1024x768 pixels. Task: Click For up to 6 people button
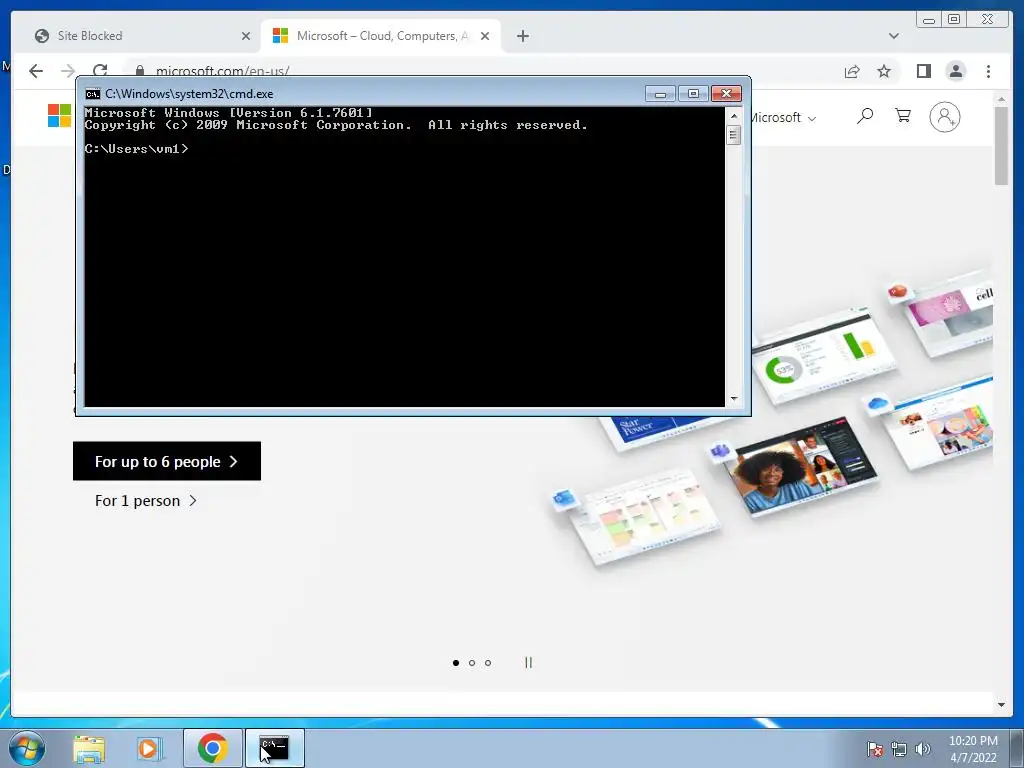[167, 461]
